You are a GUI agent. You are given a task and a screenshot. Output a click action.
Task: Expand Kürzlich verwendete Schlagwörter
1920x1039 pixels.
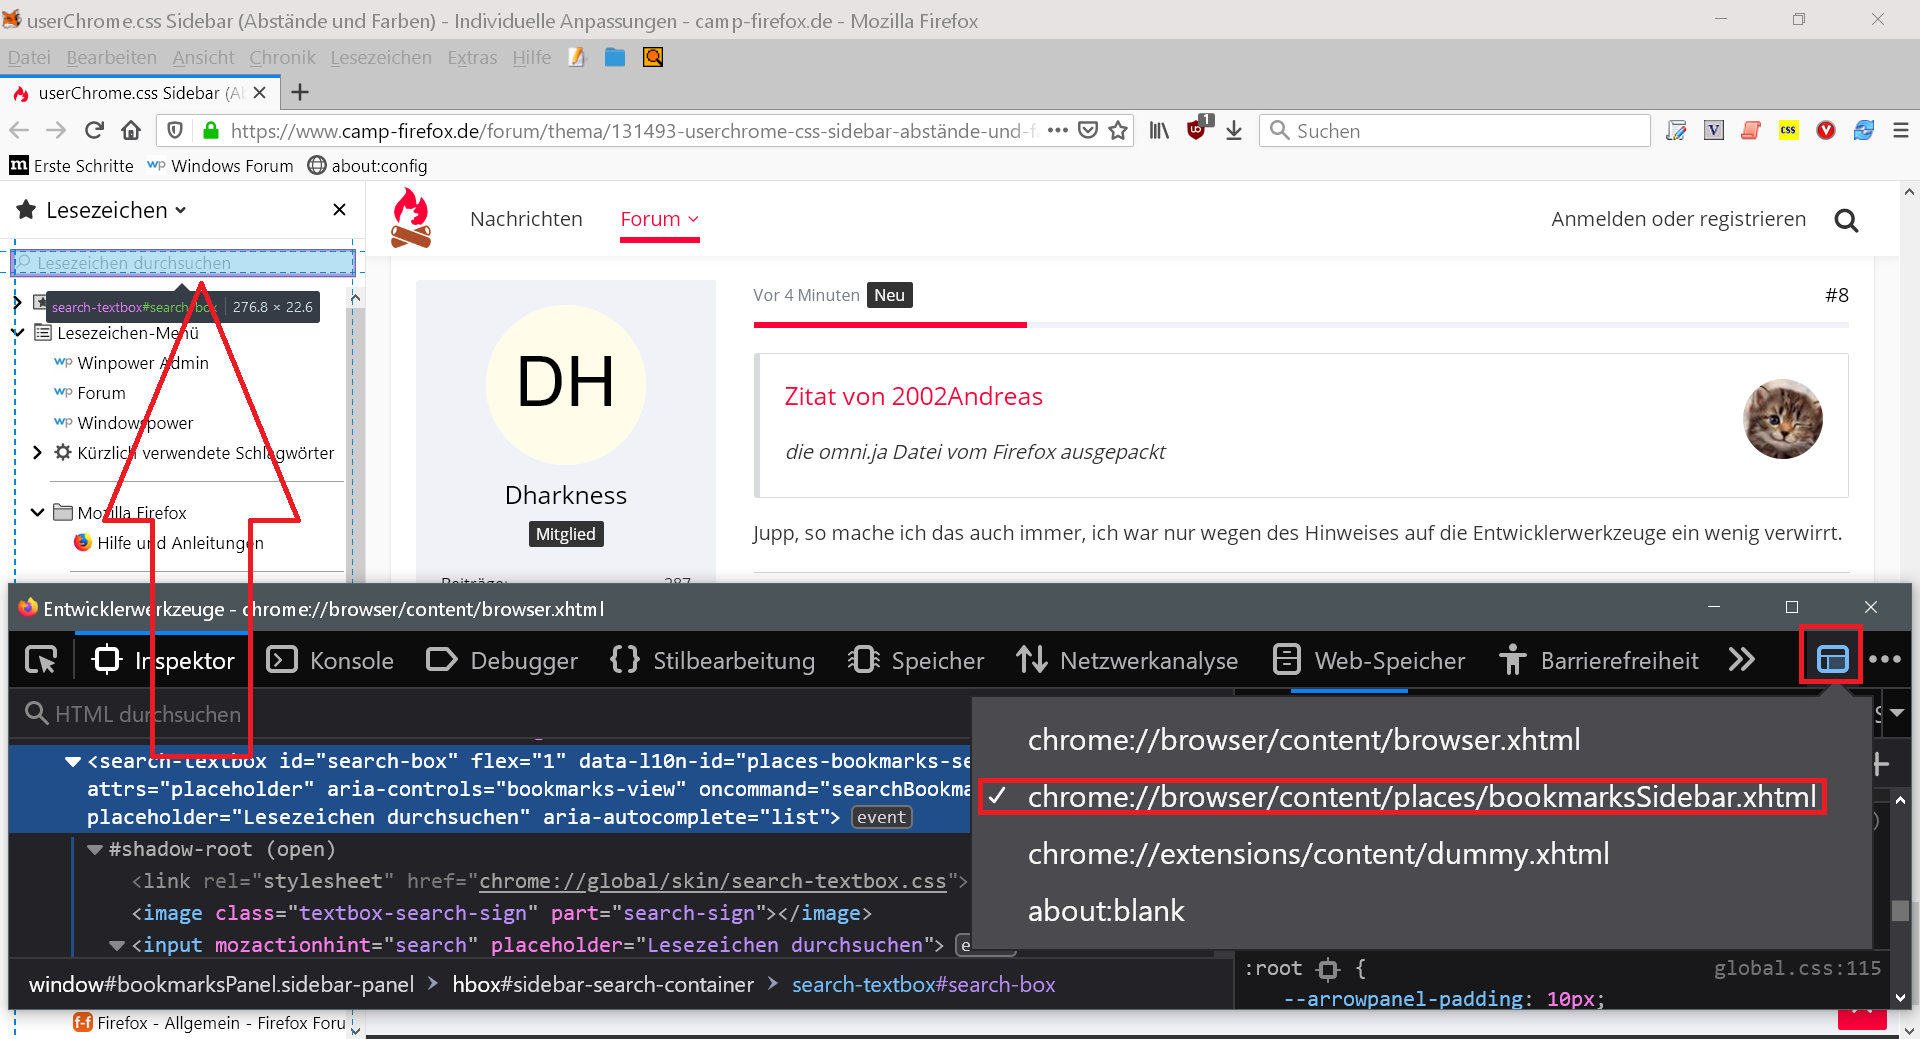click(x=37, y=453)
